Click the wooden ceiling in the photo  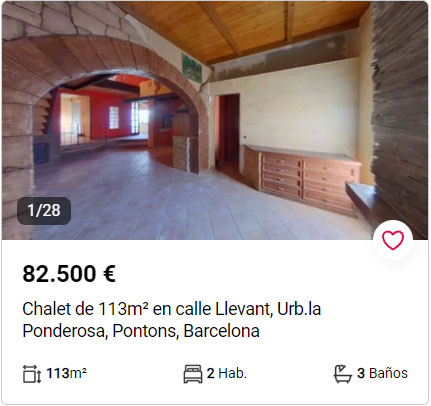click(x=253, y=27)
